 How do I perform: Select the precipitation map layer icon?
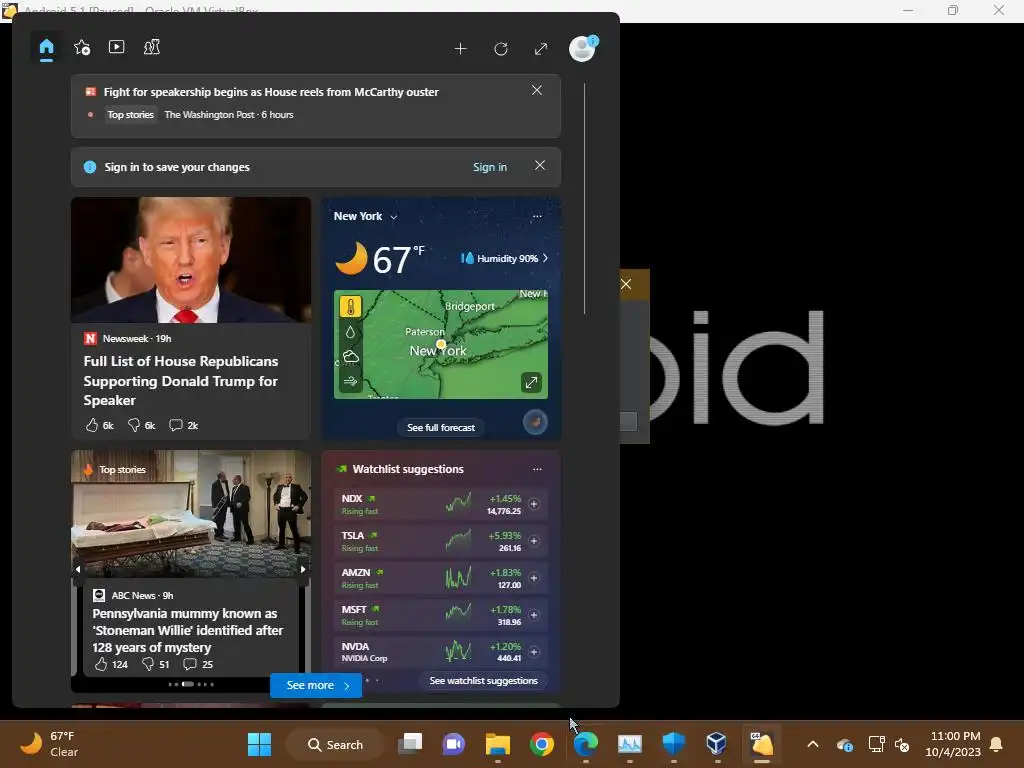point(351,332)
